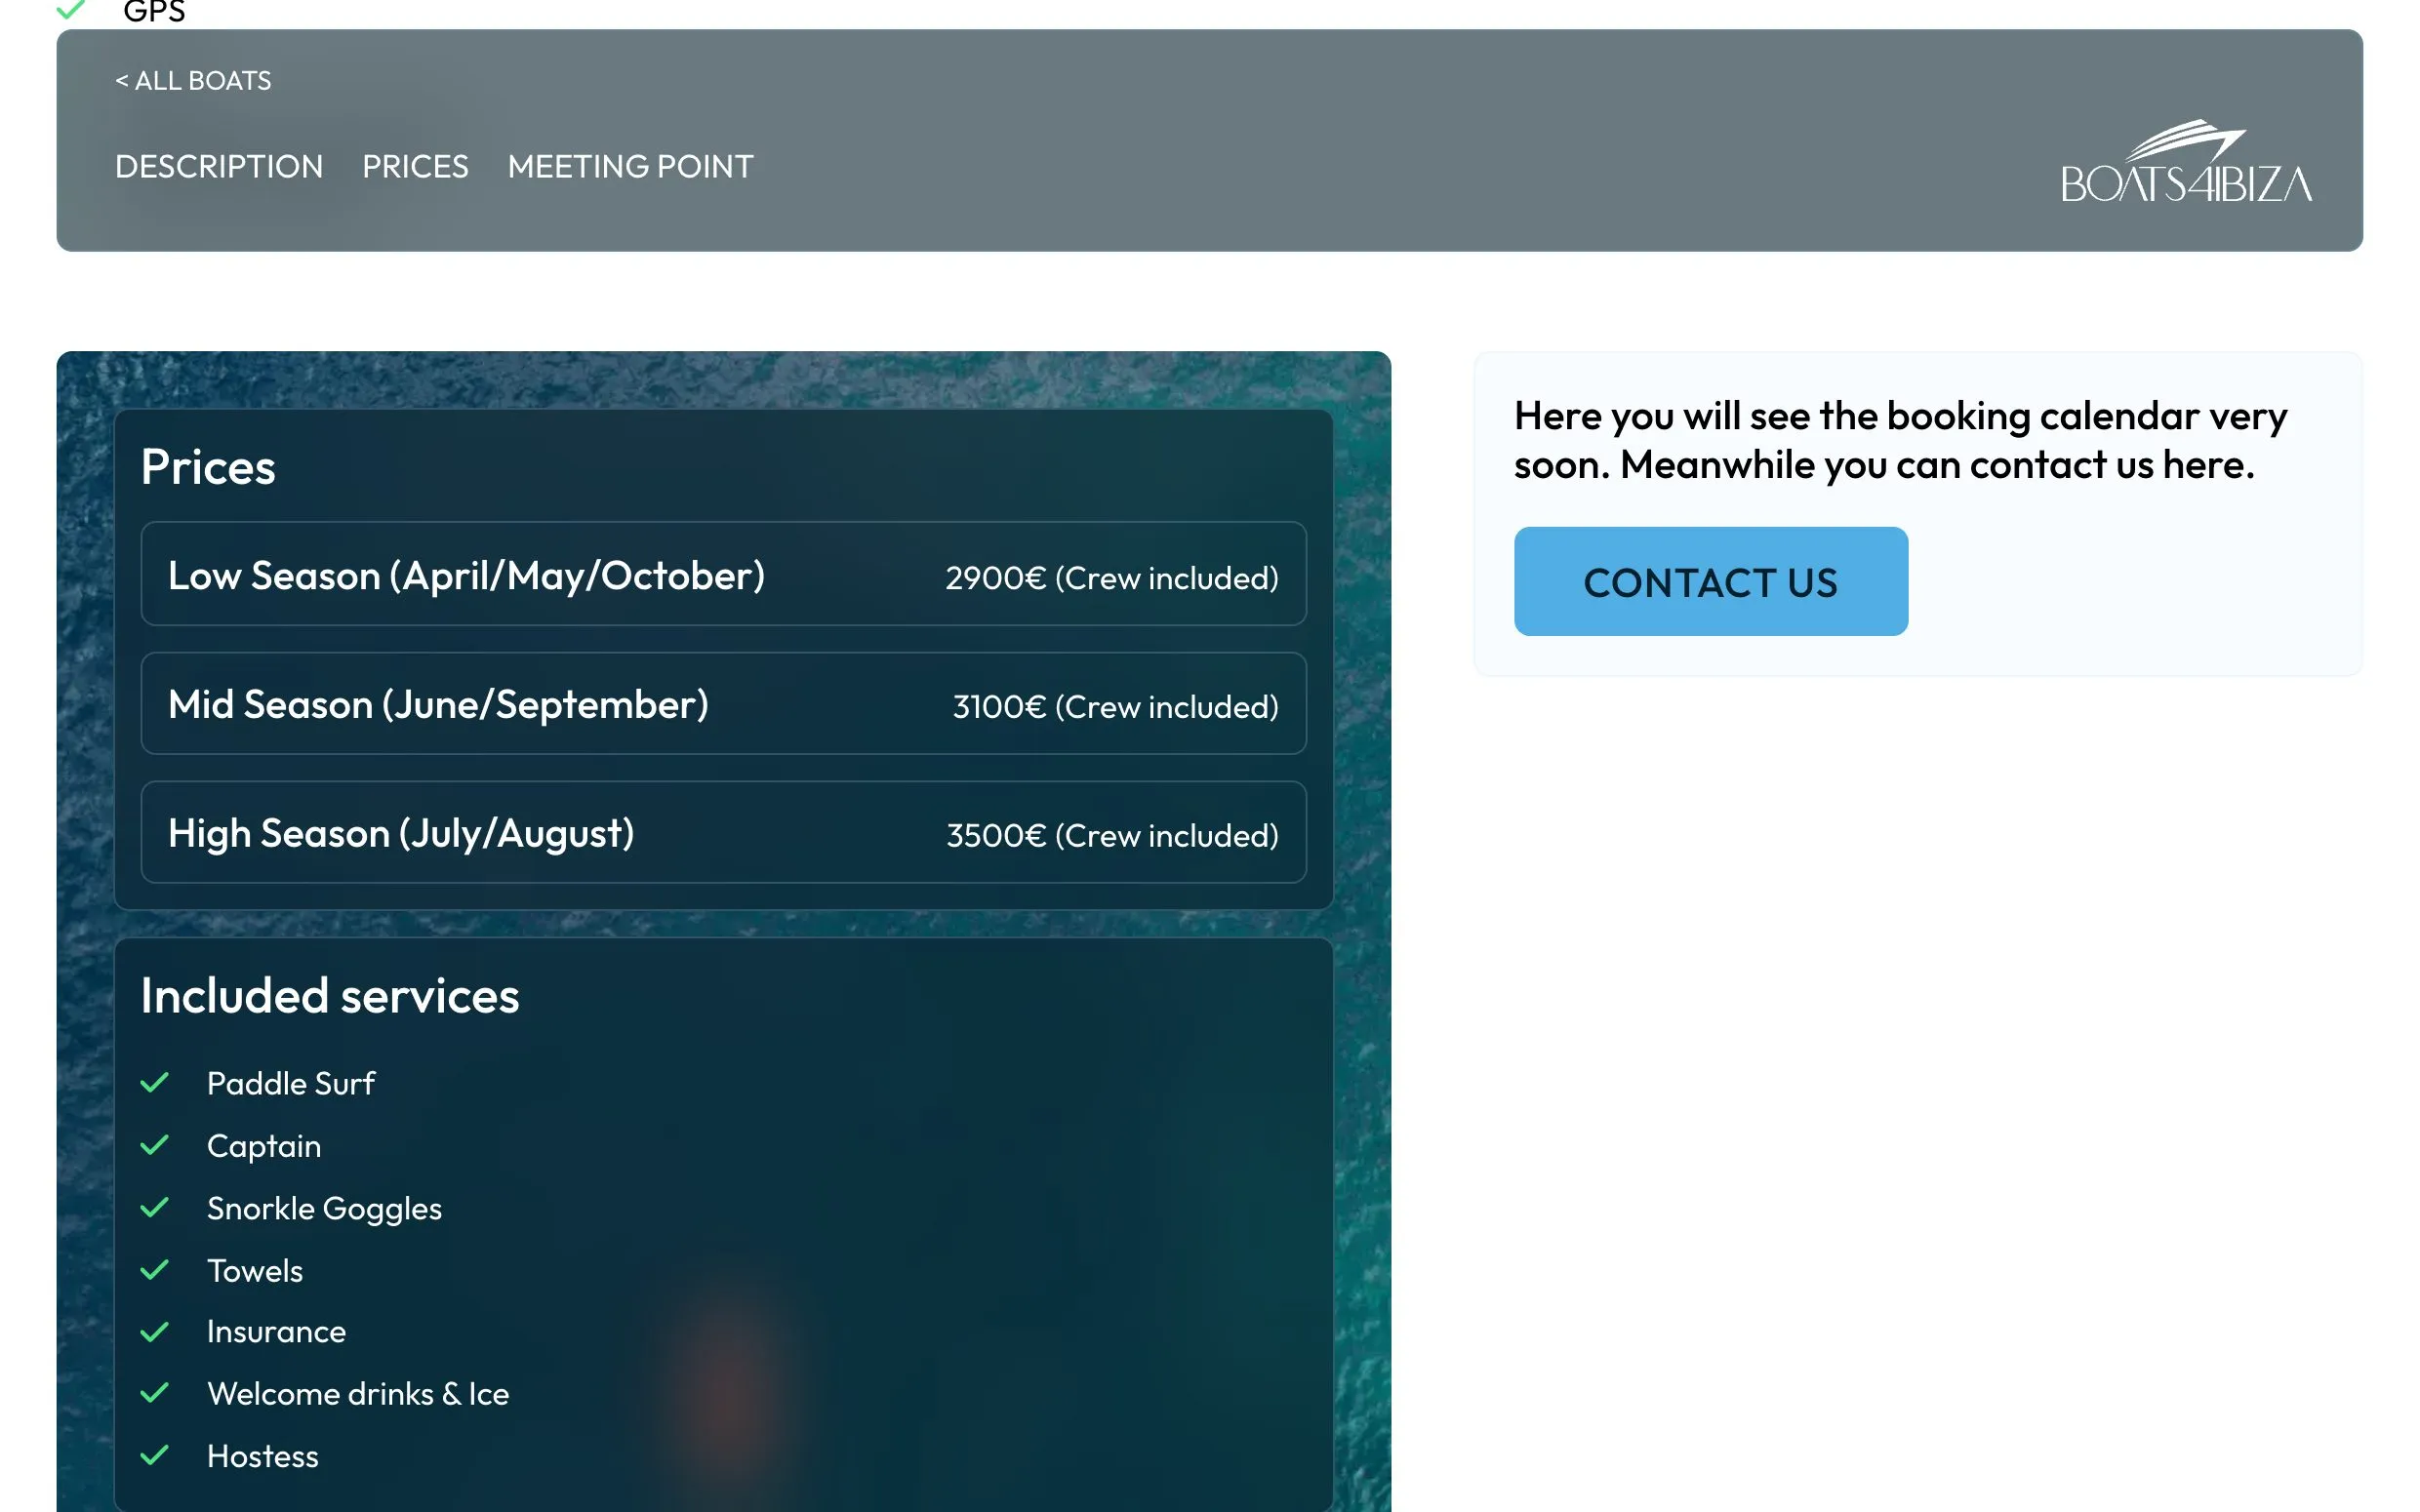Image resolution: width=2420 pixels, height=1512 pixels.
Task: Select the Mid Season price row
Action: [x=723, y=704]
